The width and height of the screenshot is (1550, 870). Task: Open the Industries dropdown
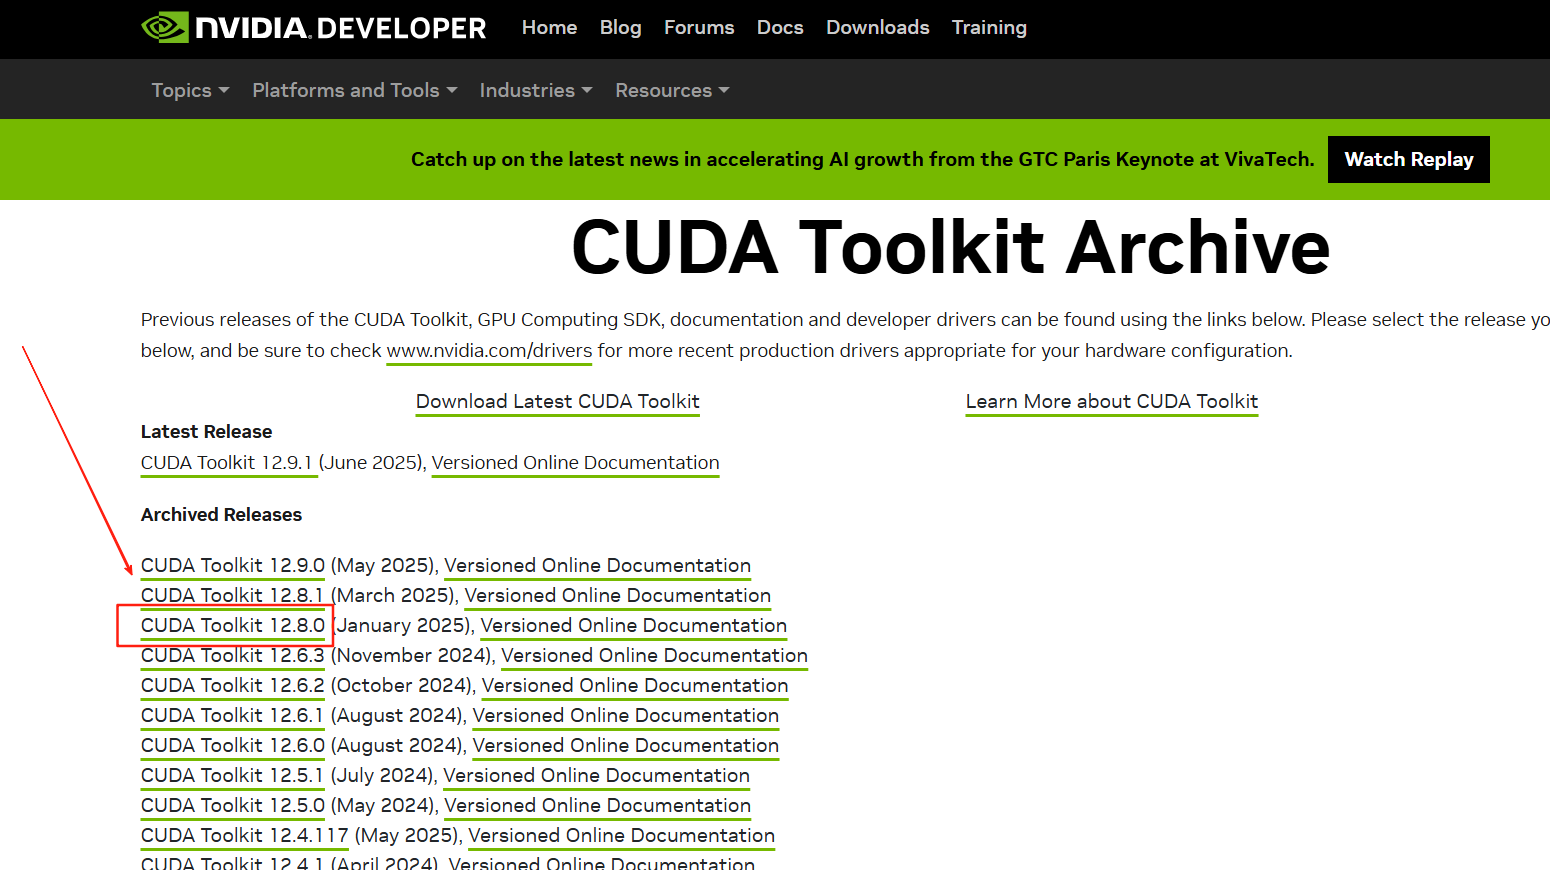536,90
